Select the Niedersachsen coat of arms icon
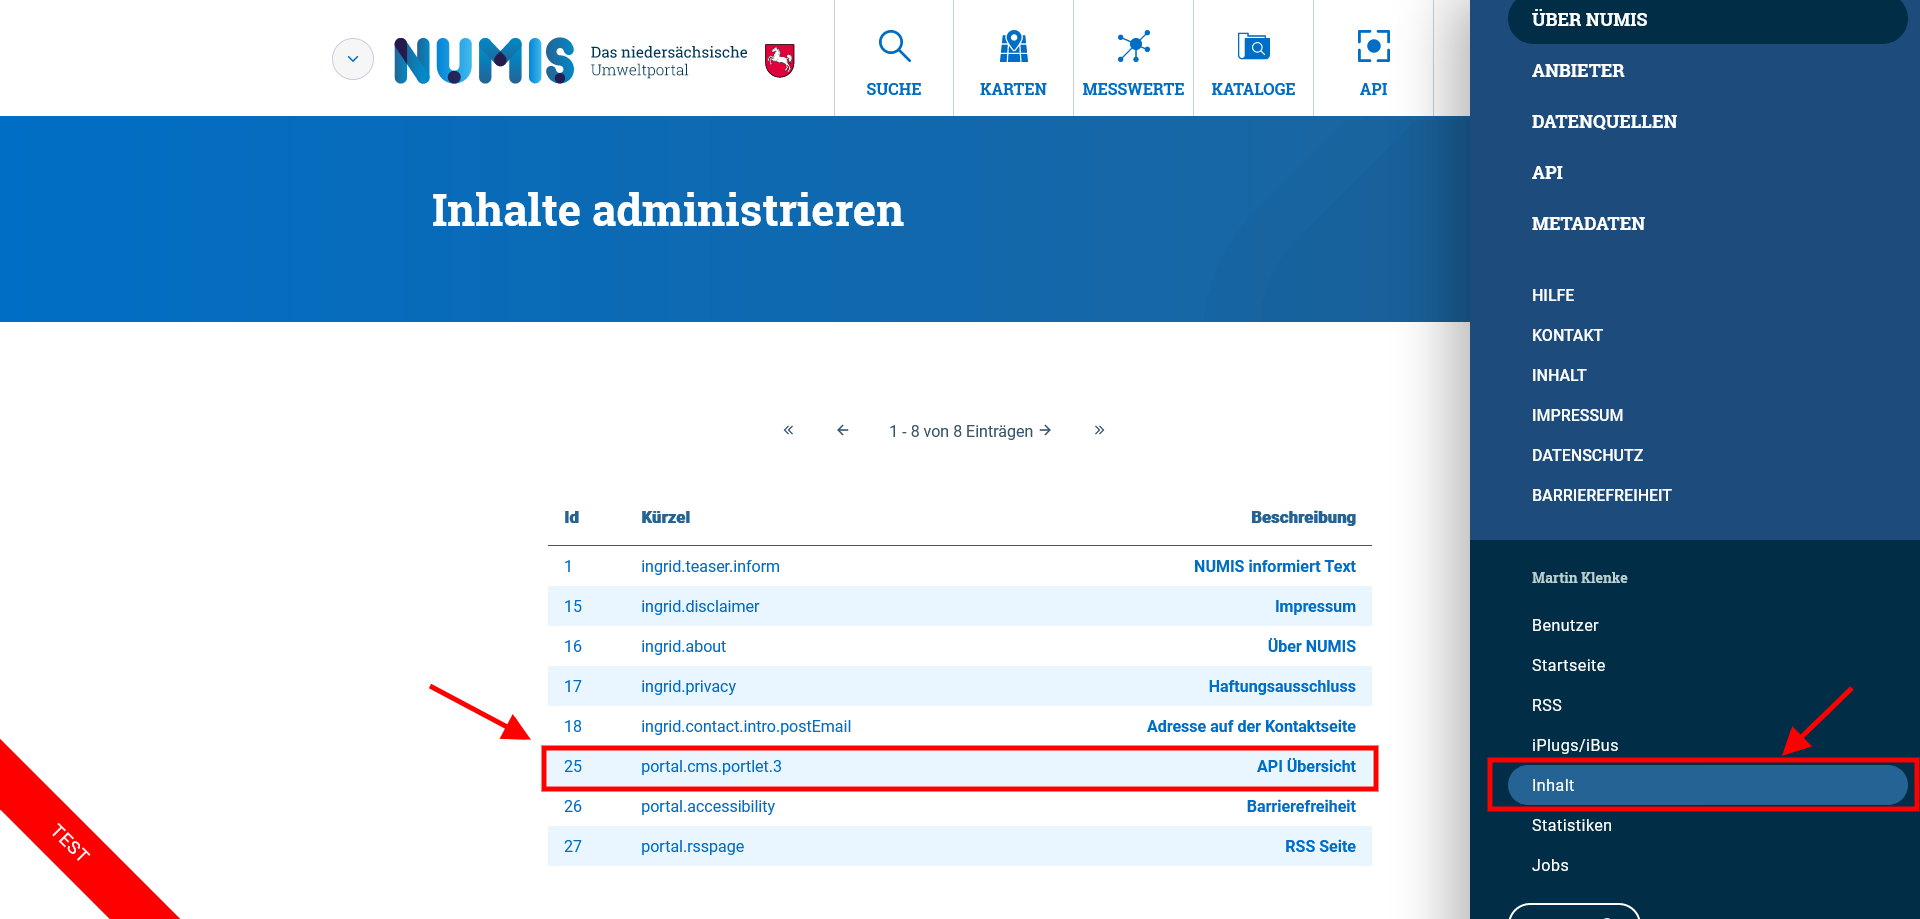 click(x=779, y=61)
